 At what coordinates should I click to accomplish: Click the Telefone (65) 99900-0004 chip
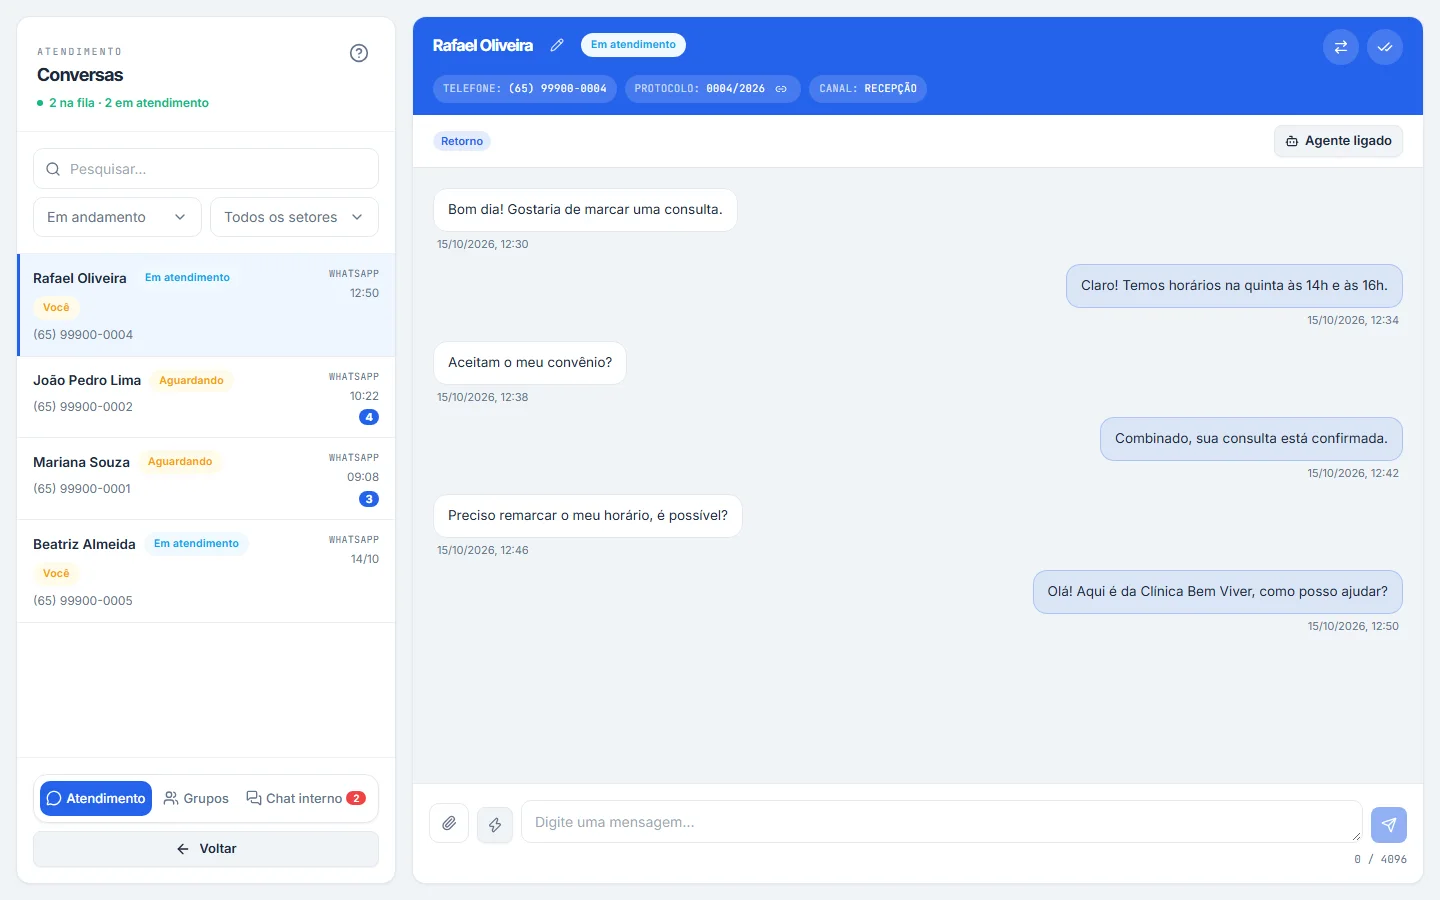pos(525,89)
